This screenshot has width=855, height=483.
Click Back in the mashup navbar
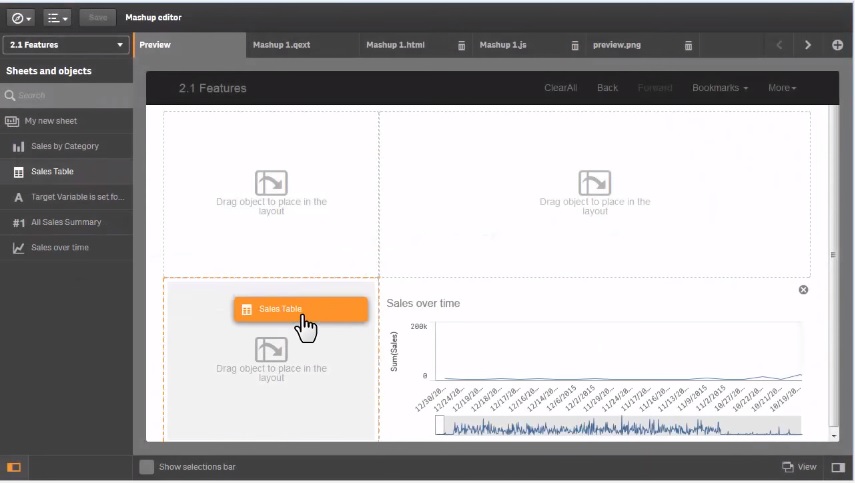(x=607, y=88)
